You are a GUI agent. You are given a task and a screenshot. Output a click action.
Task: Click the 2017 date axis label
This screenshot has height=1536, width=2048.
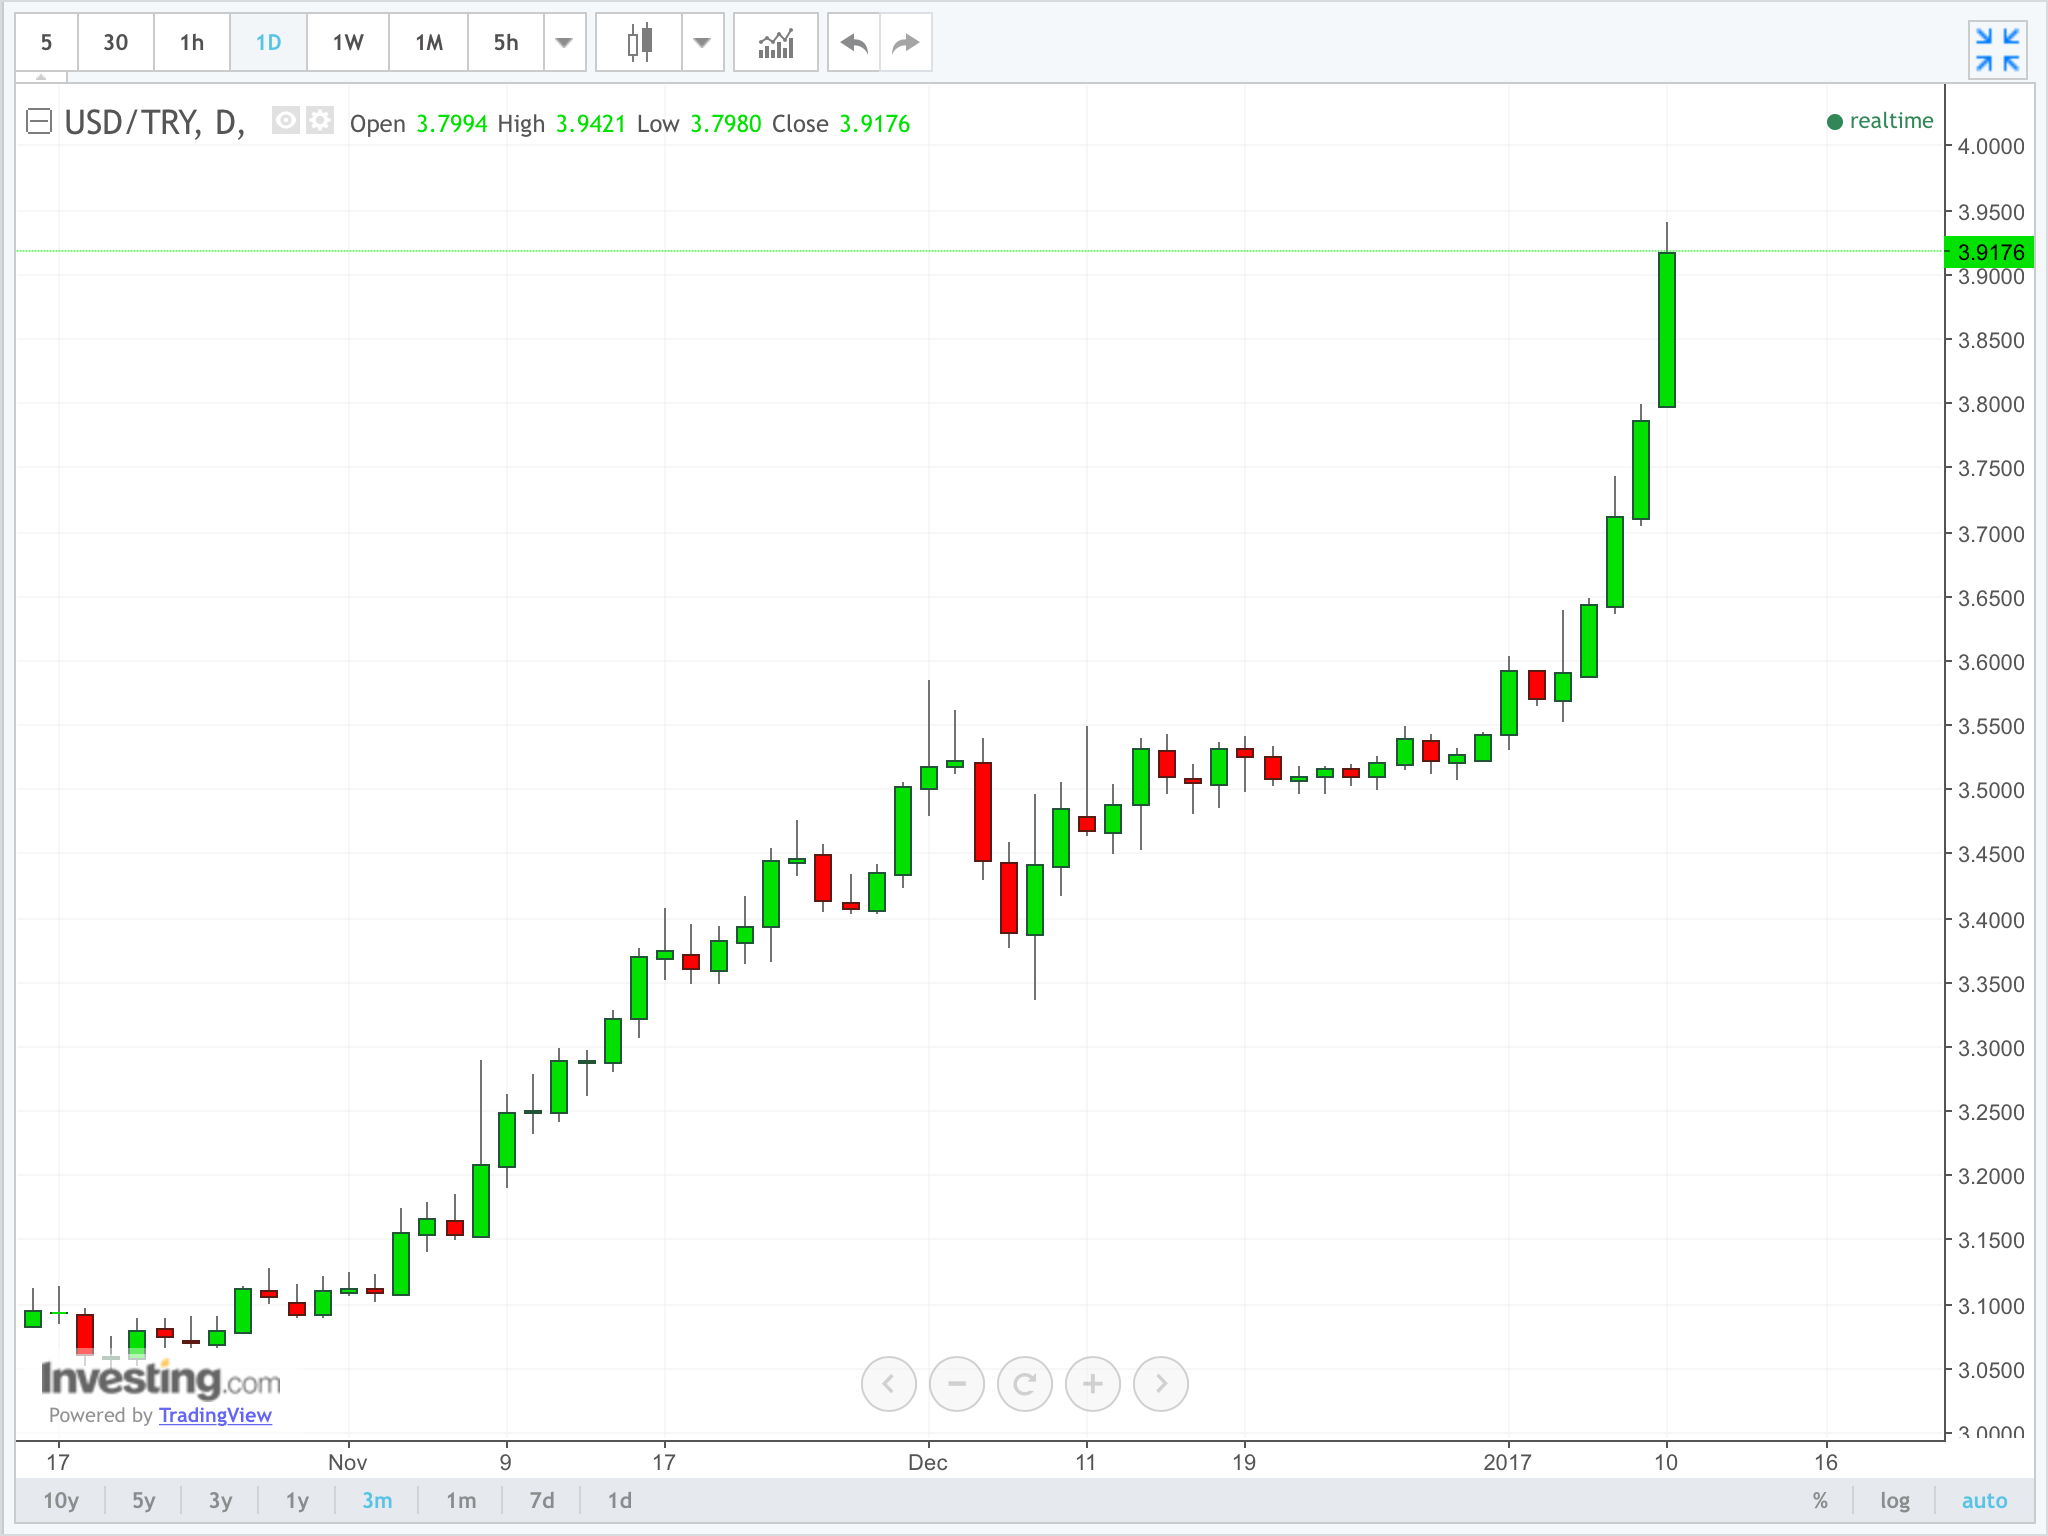[1508, 1462]
